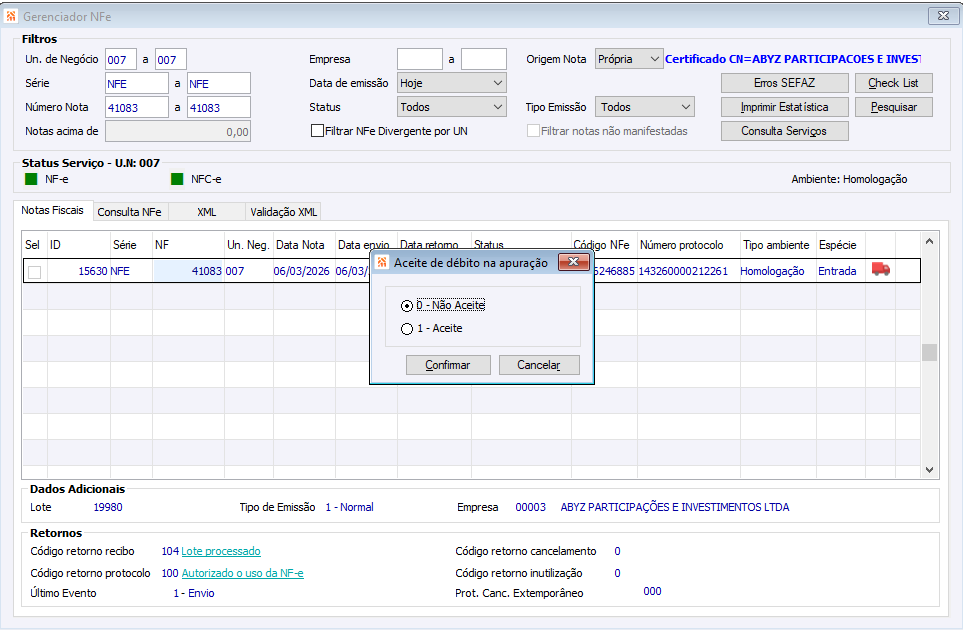Open the Tipo Emissão dropdown

click(x=645, y=107)
